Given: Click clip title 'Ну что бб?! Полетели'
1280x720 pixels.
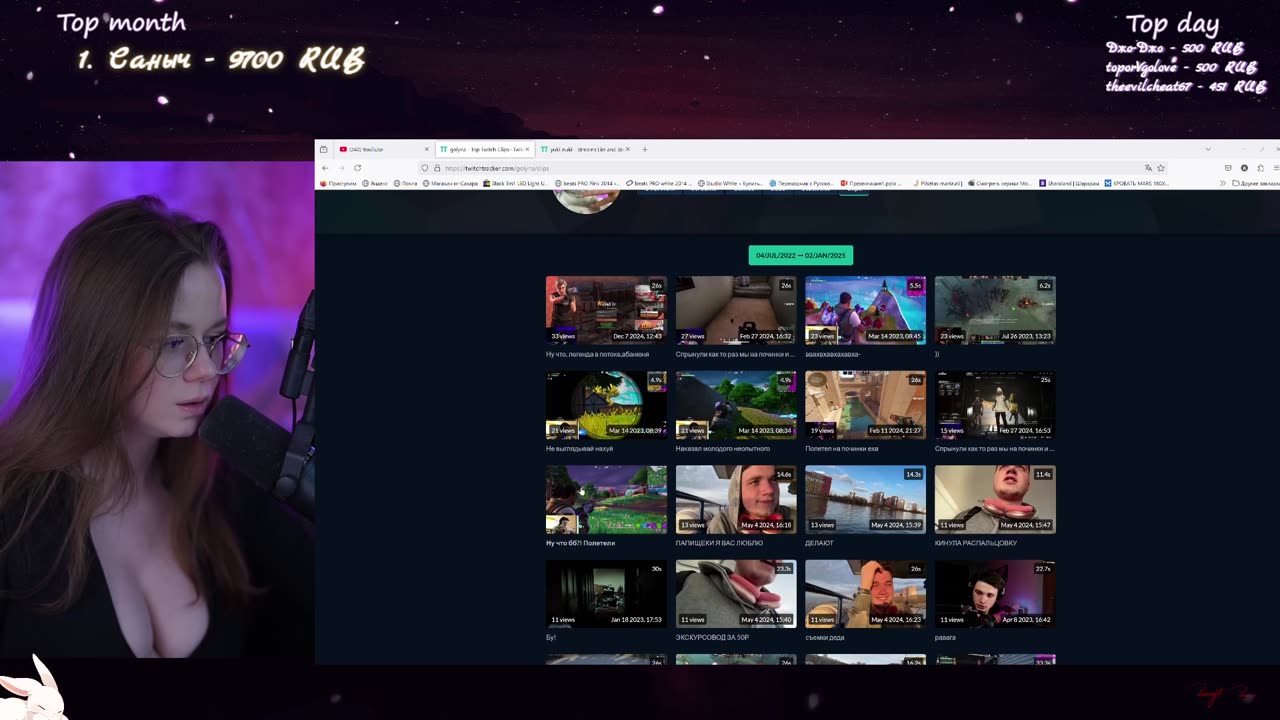Looking at the screenshot, I should [x=580, y=543].
